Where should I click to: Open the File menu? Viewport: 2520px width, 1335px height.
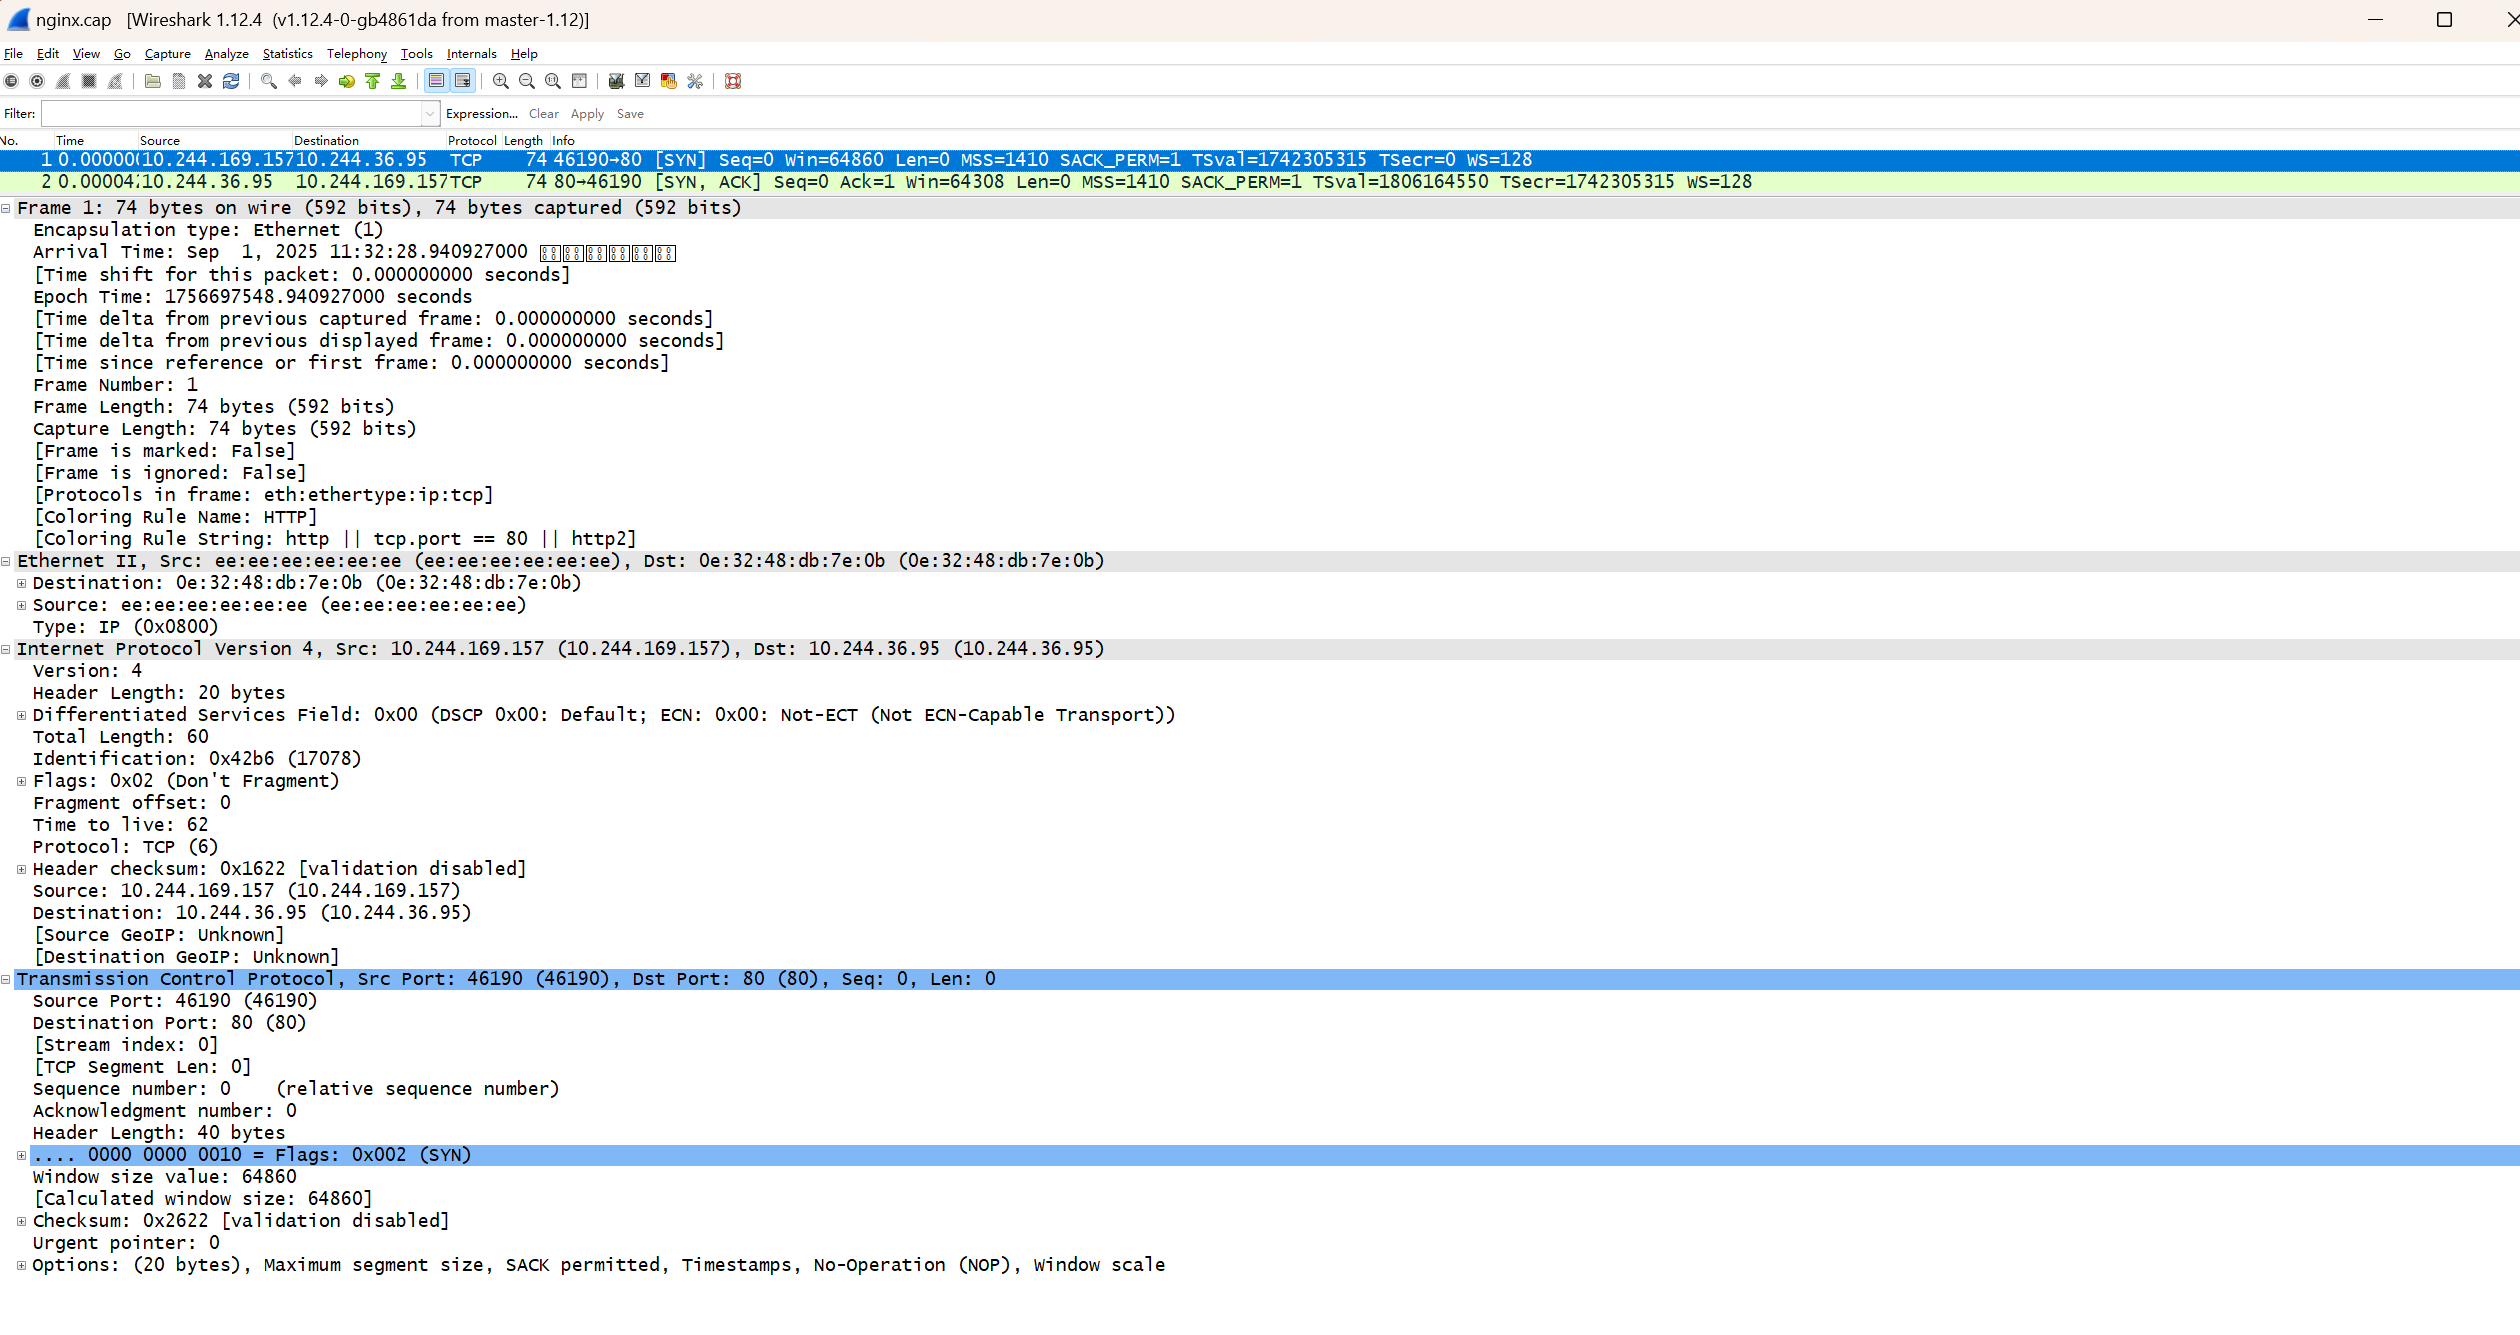point(13,54)
